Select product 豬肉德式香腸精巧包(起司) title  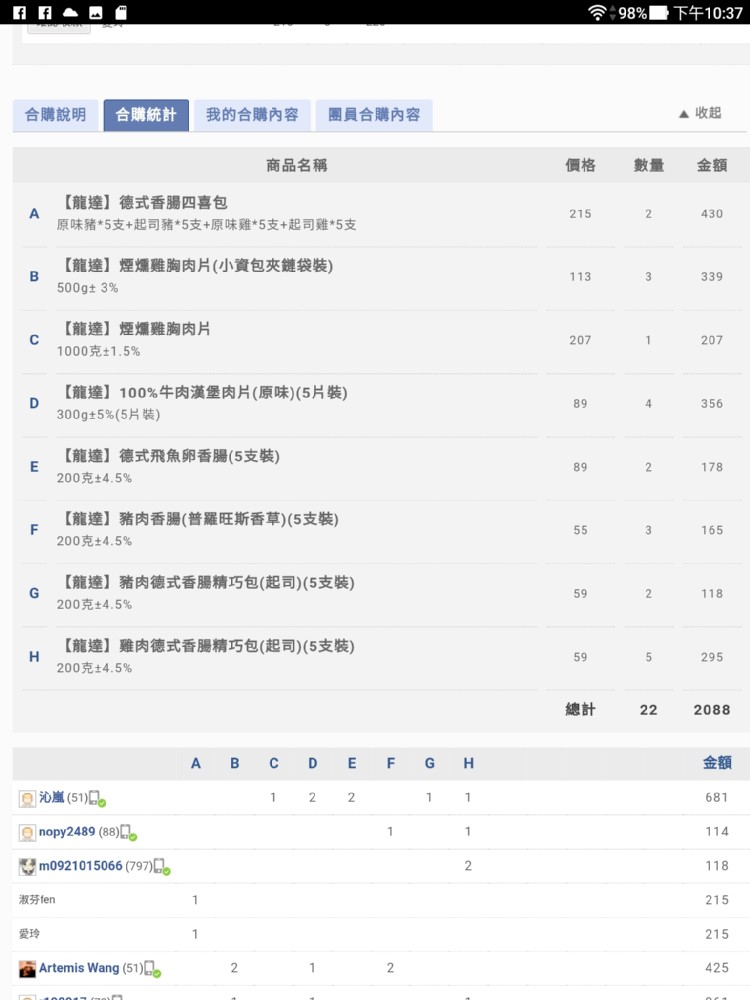click(x=207, y=582)
